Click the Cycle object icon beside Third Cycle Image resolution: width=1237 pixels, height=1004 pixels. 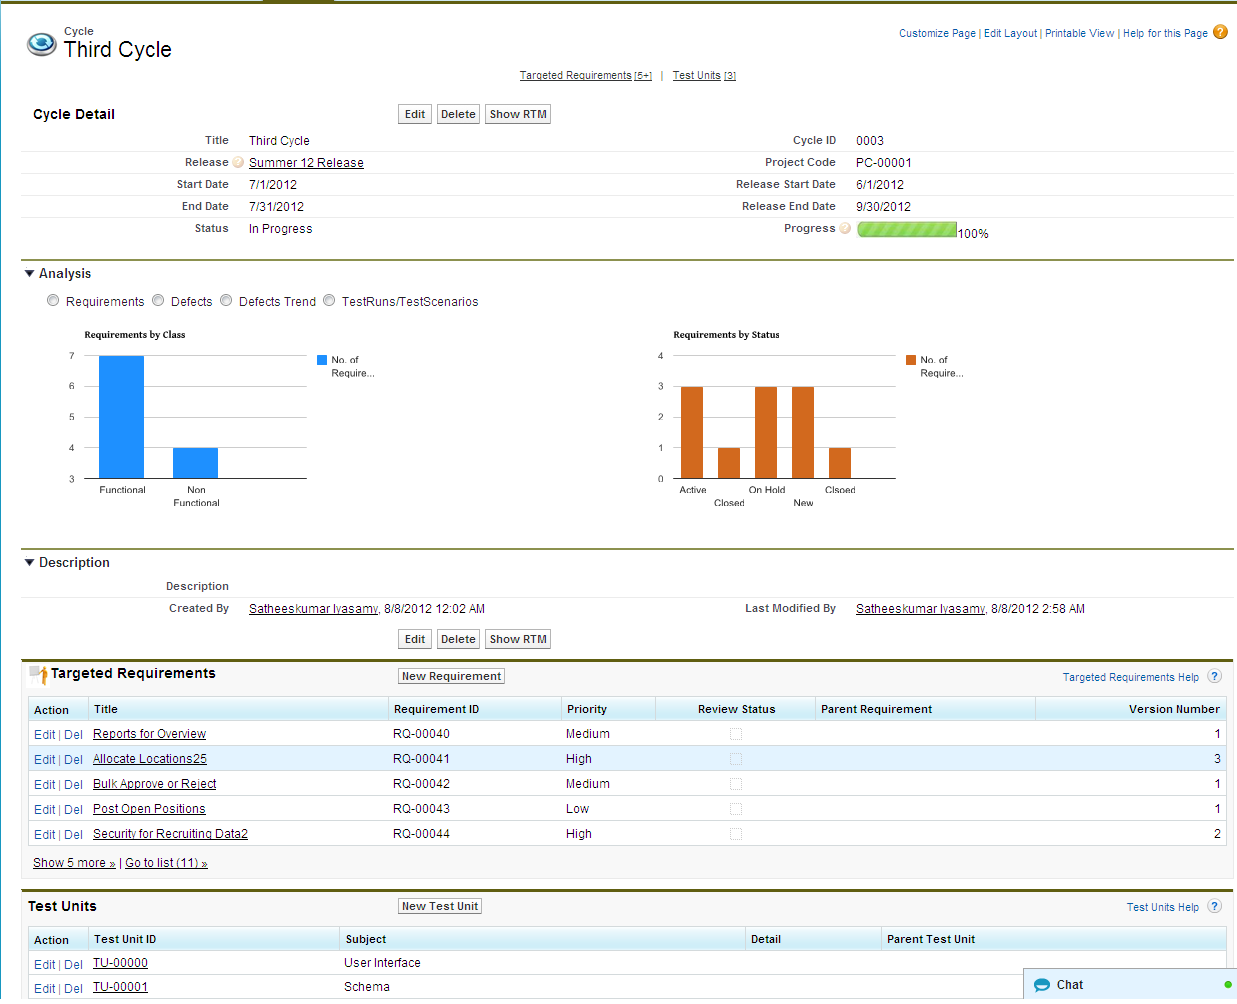tap(41, 44)
